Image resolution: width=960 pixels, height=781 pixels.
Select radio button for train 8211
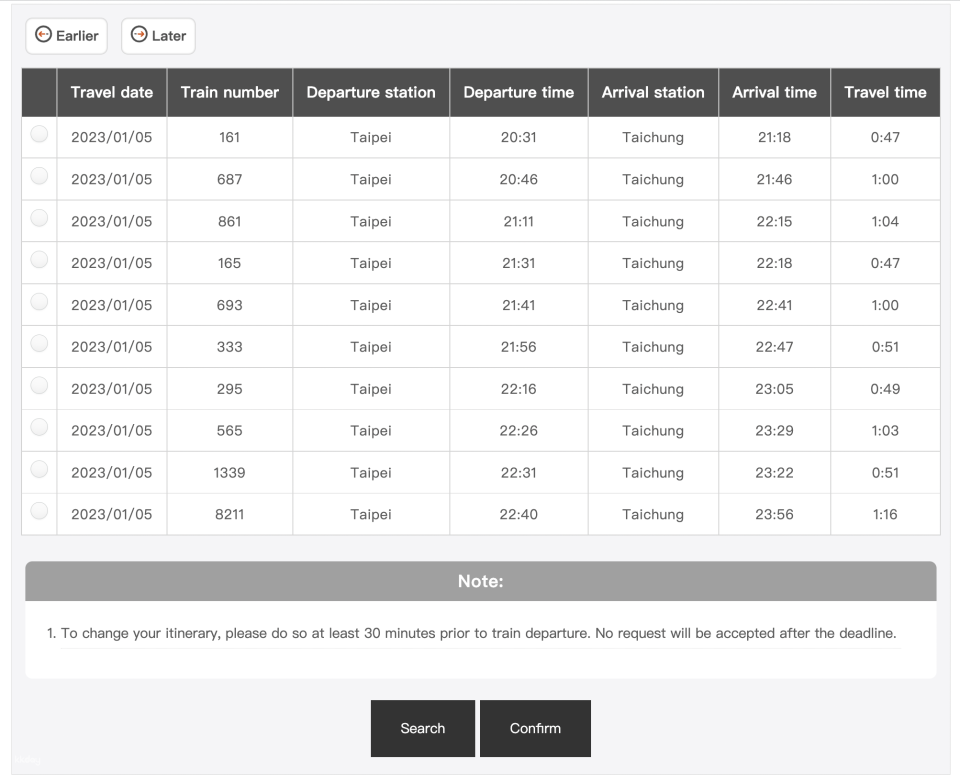click(39, 511)
